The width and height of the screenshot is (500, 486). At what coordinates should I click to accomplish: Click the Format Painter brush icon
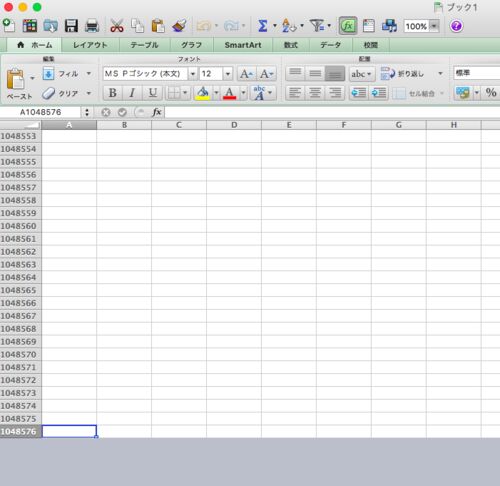point(179,26)
